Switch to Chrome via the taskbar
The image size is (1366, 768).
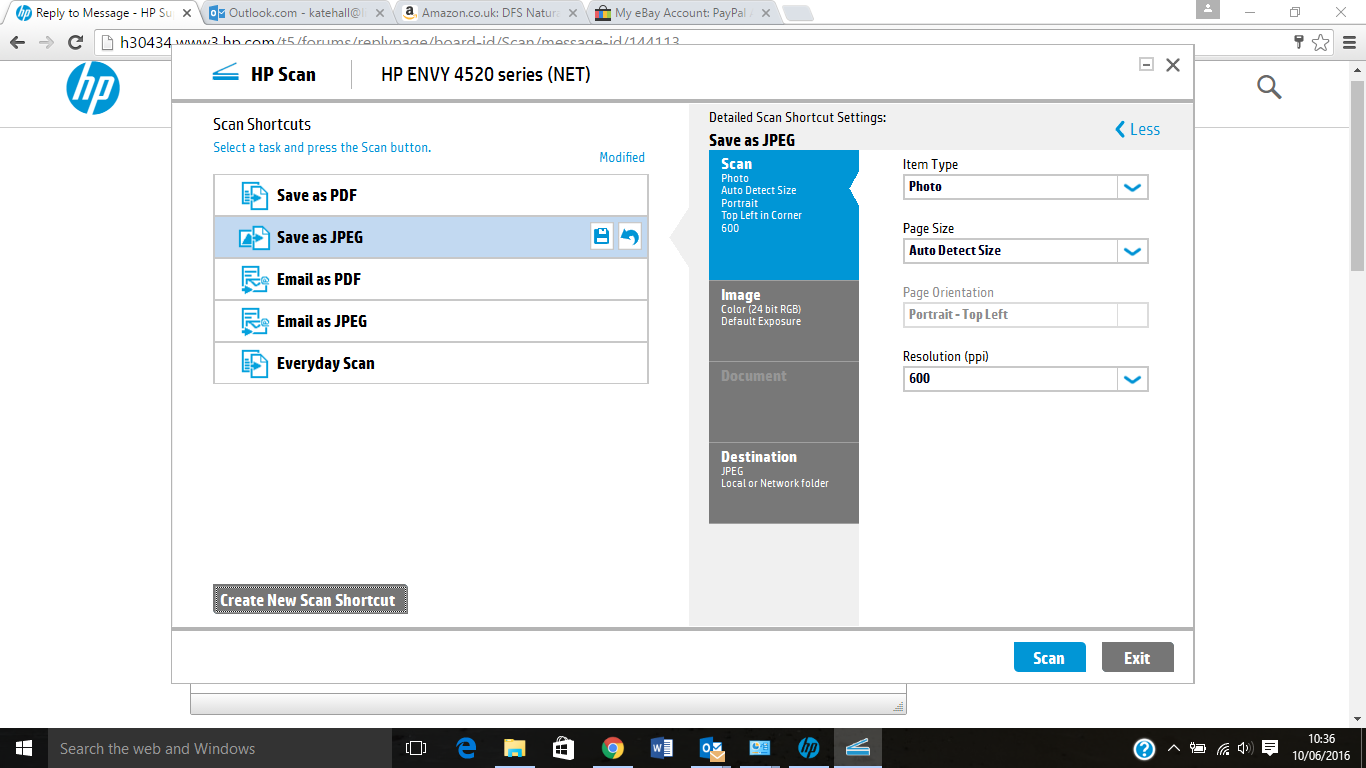coord(612,748)
